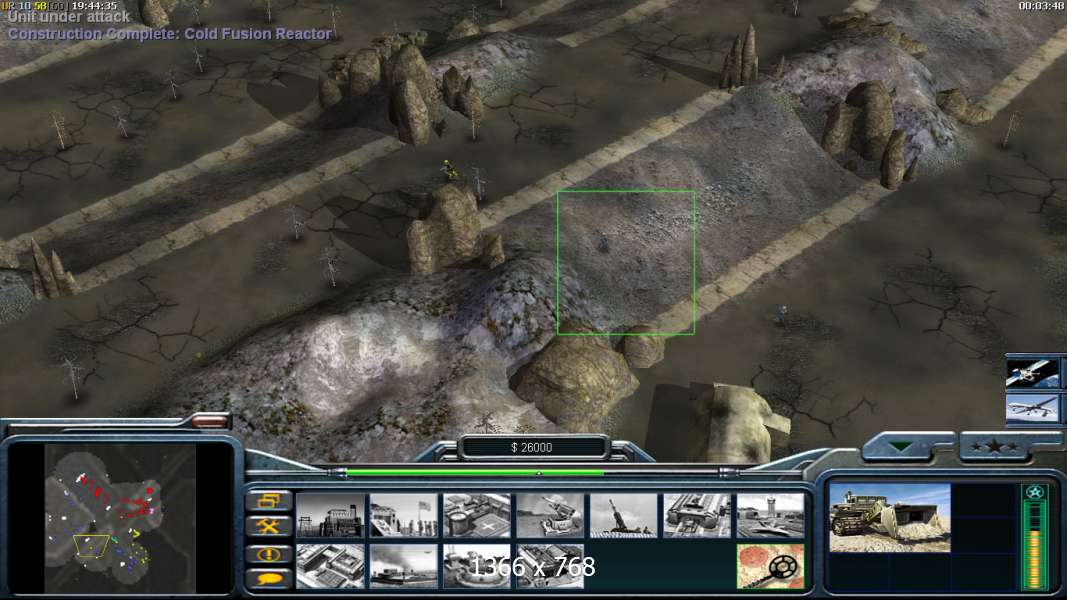The width and height of the screenshot is (1067, 600).
Task: Build a Supply Center with helipad icon
Action: click(x=476, y=516)
